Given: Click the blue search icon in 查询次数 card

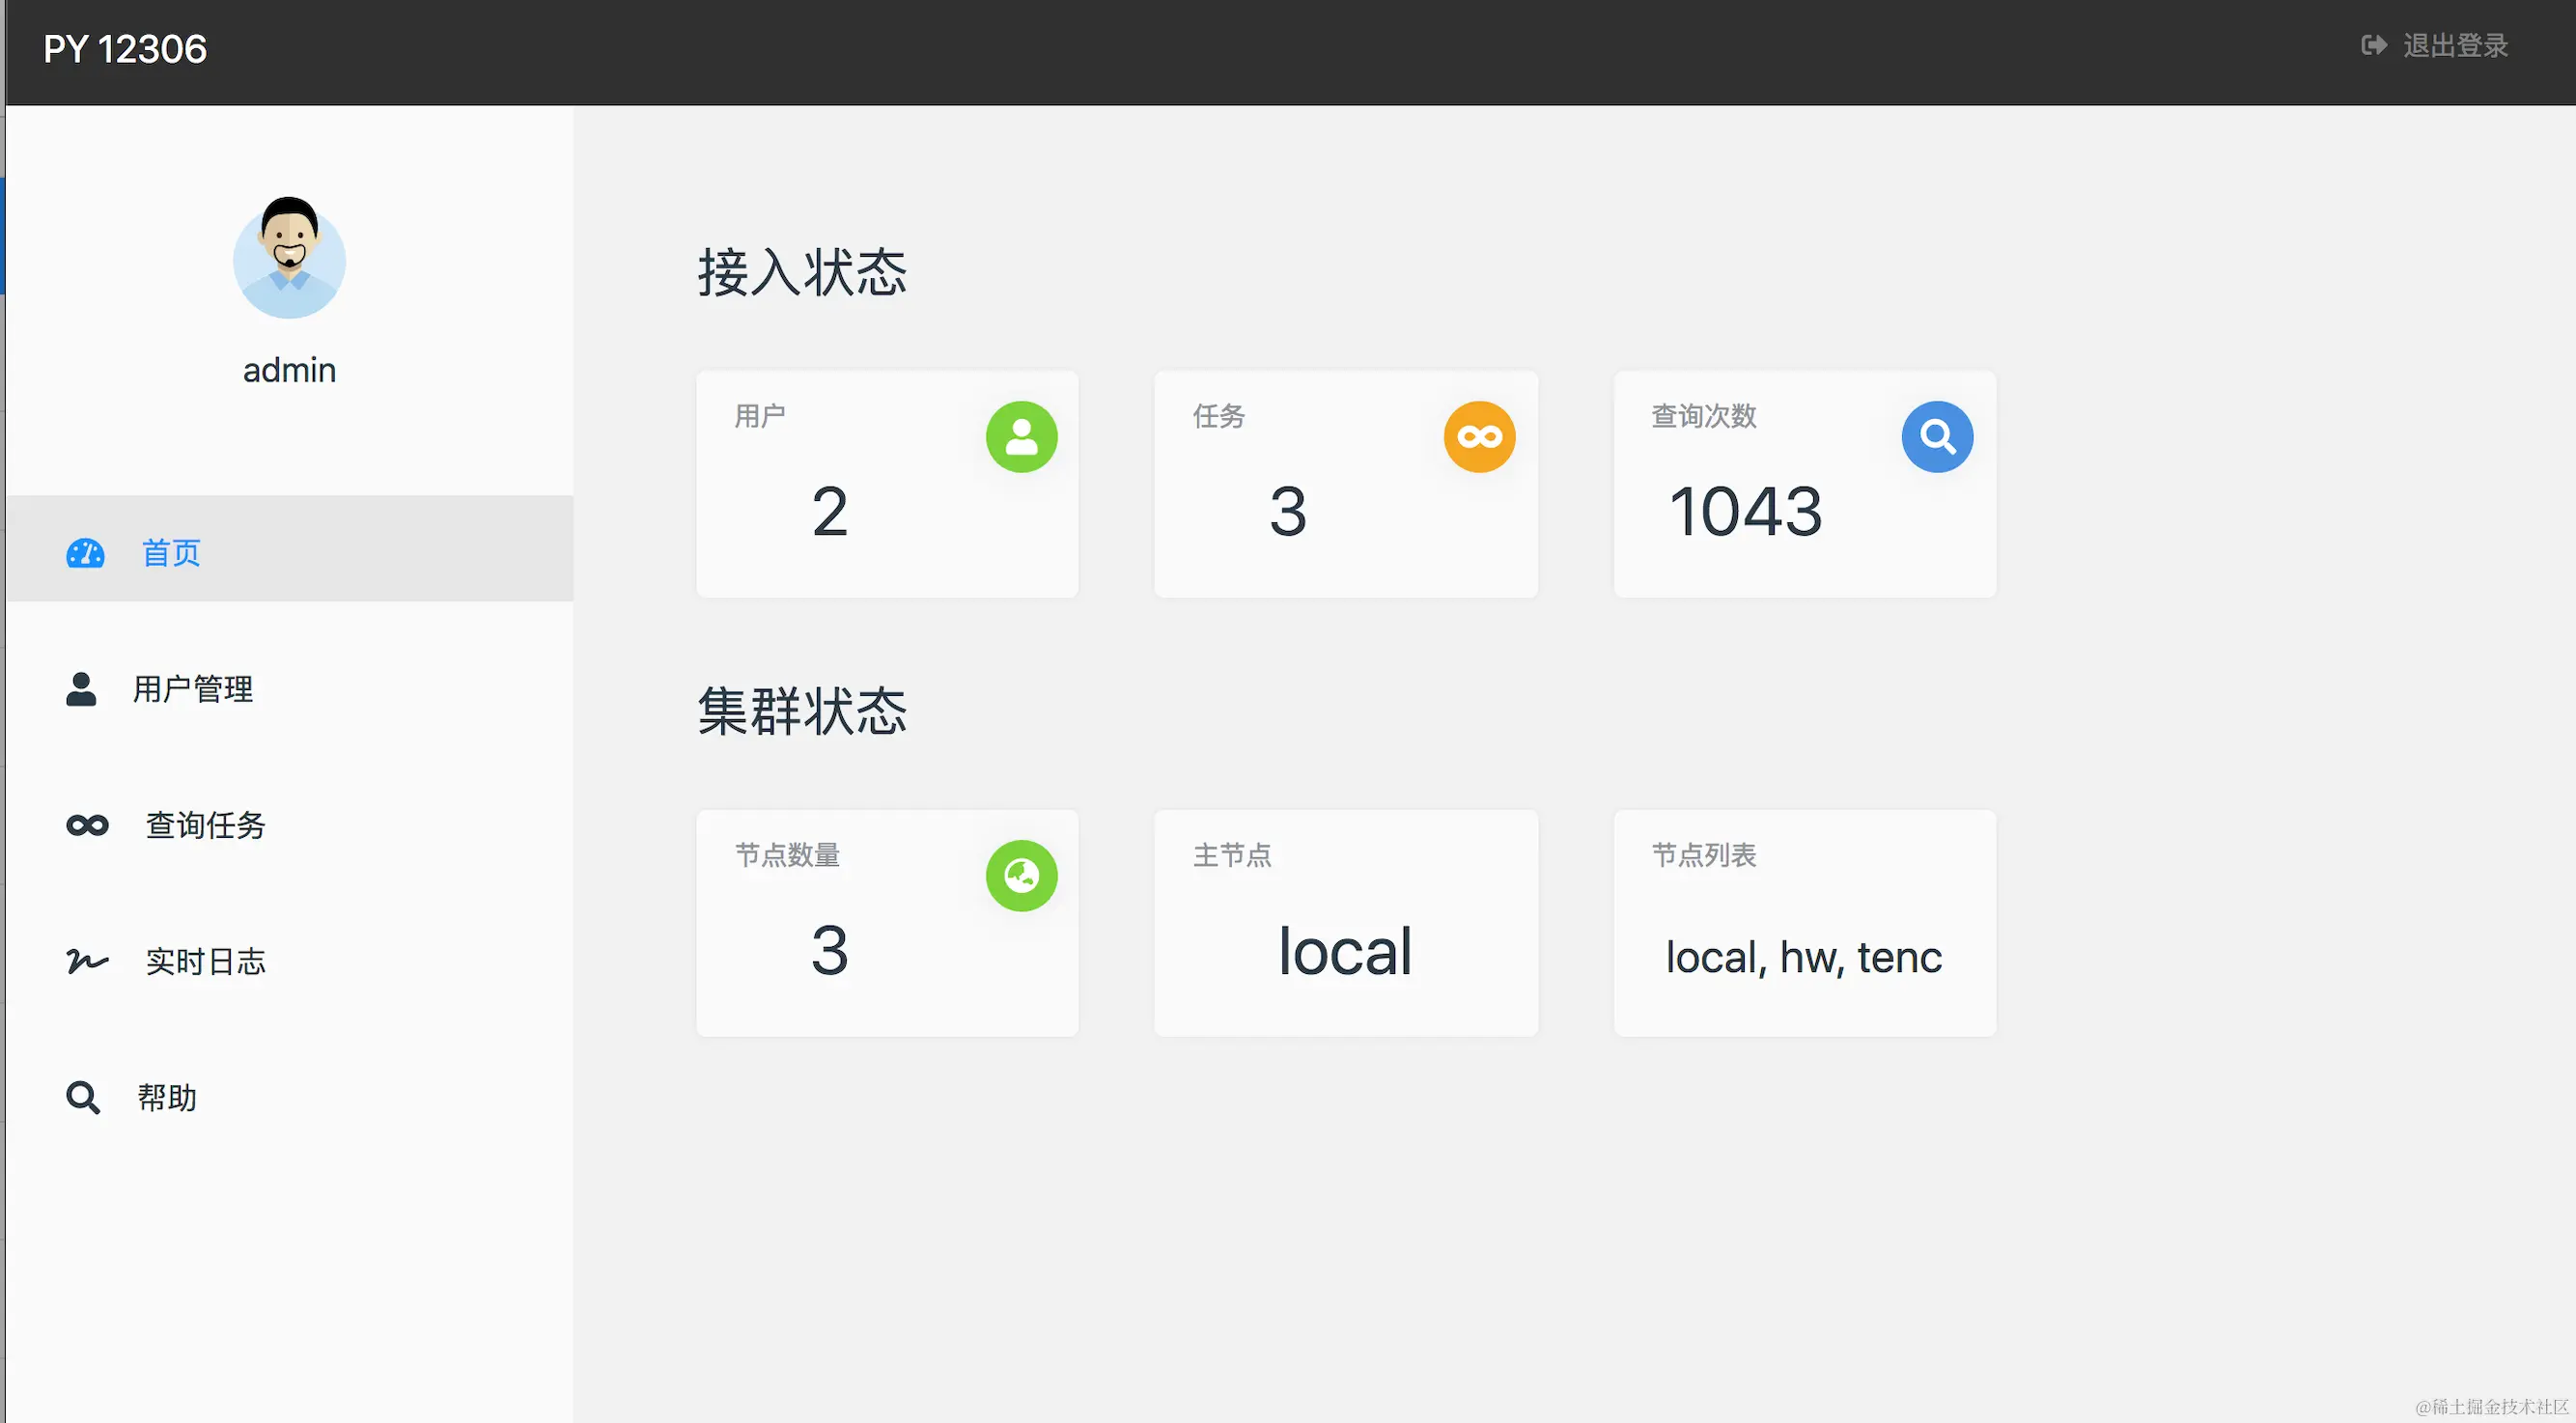Looking at the screenshot, I should pos(1937,437).
